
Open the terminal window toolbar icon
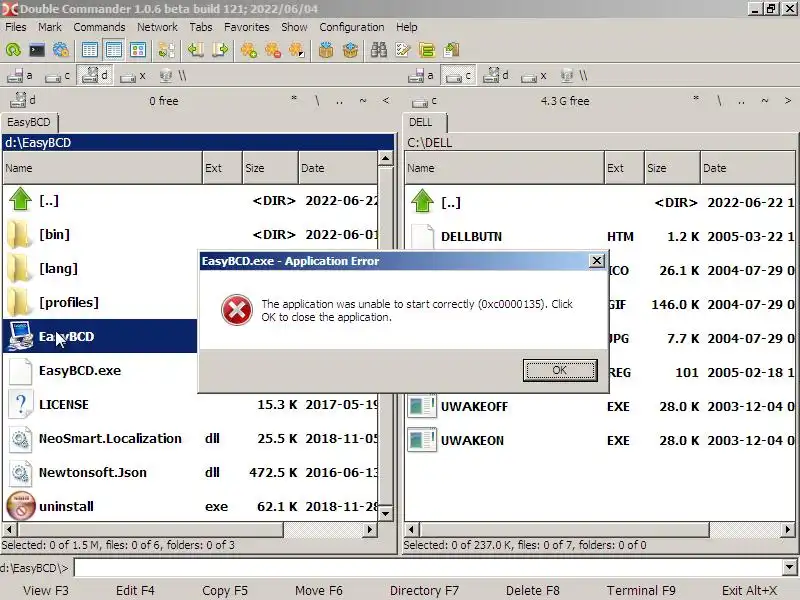coord(37,50)
